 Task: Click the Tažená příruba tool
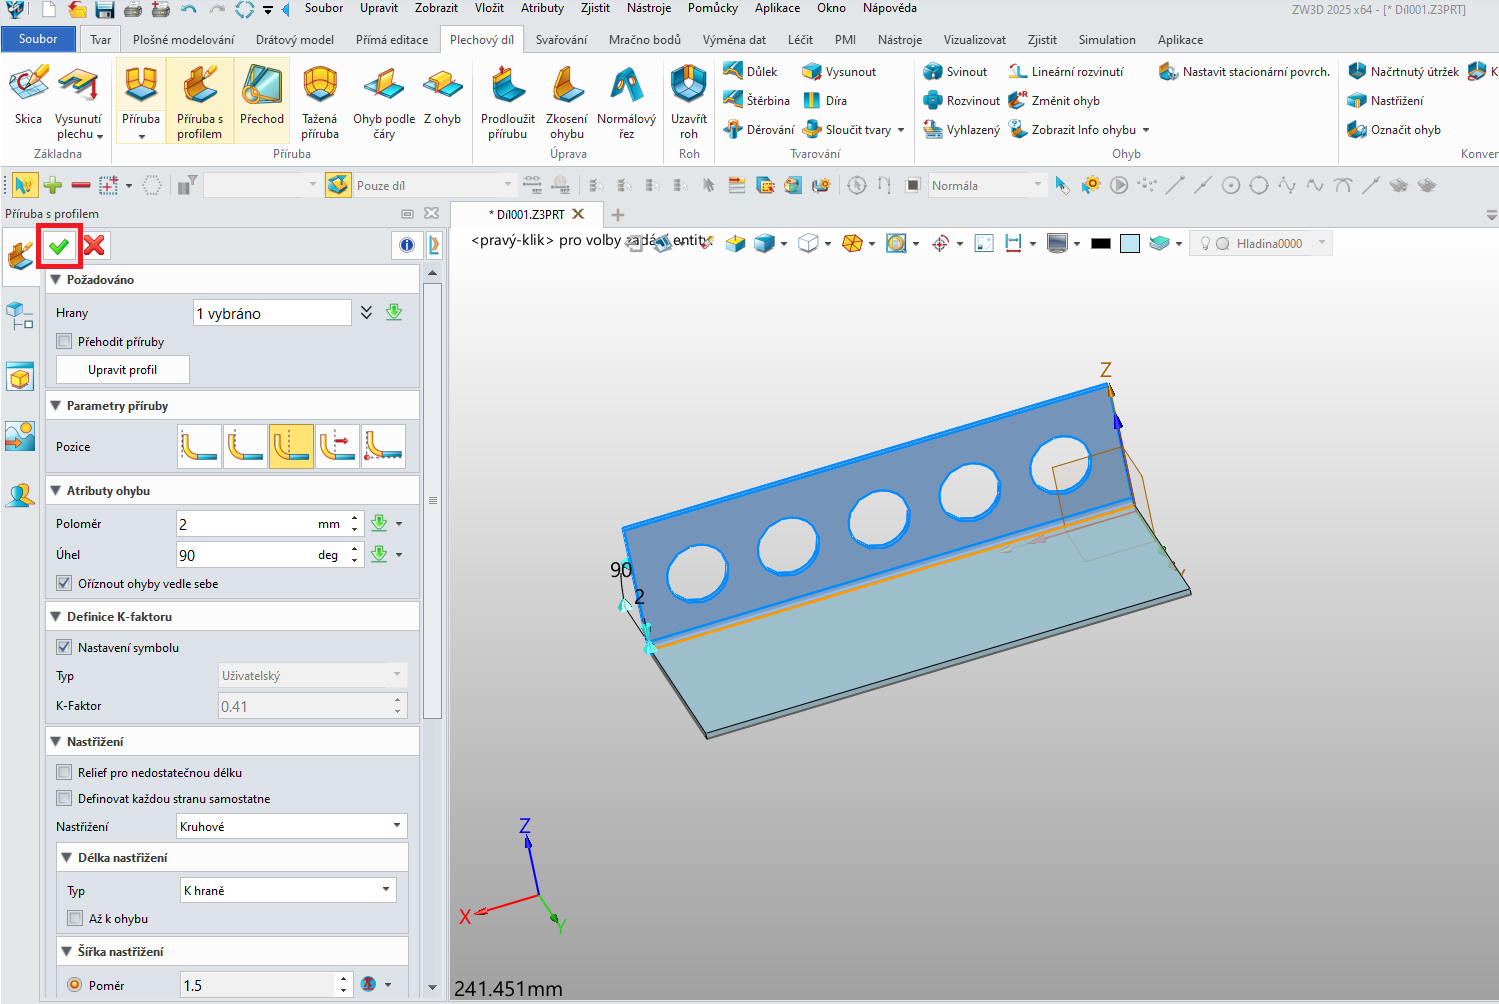pos(320,102)
